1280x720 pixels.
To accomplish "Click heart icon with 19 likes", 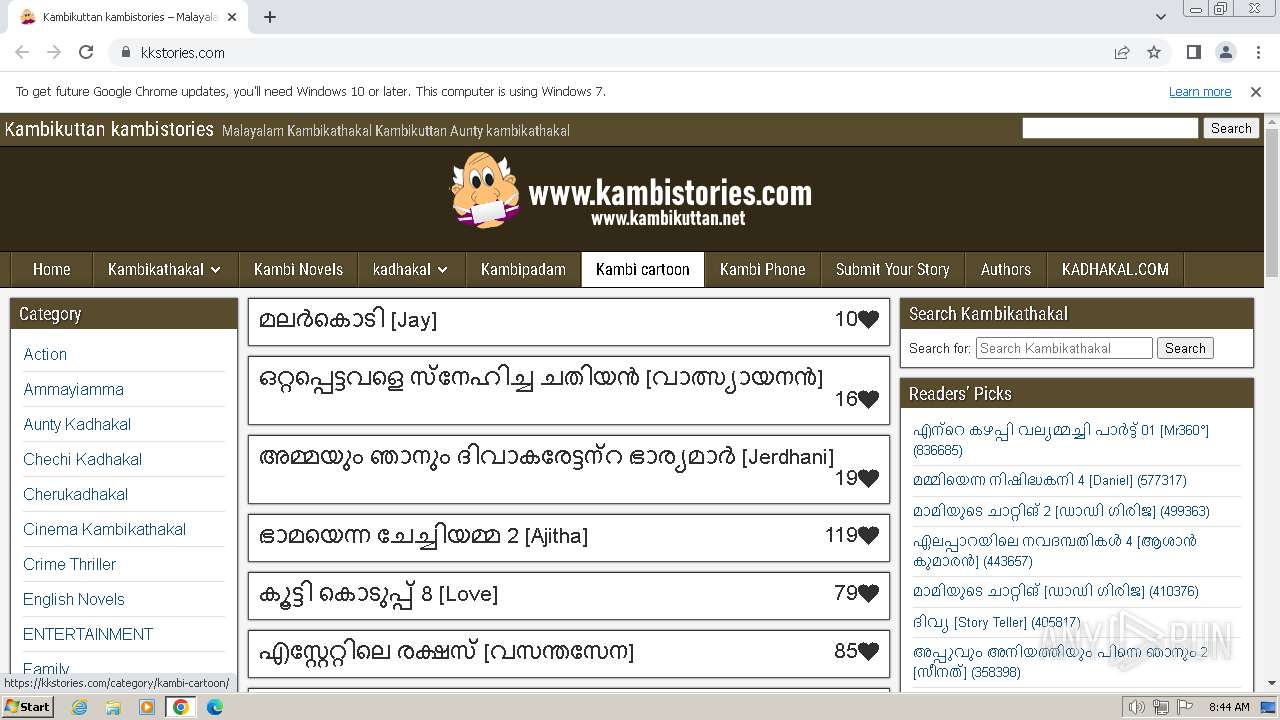I will [868, 478].
